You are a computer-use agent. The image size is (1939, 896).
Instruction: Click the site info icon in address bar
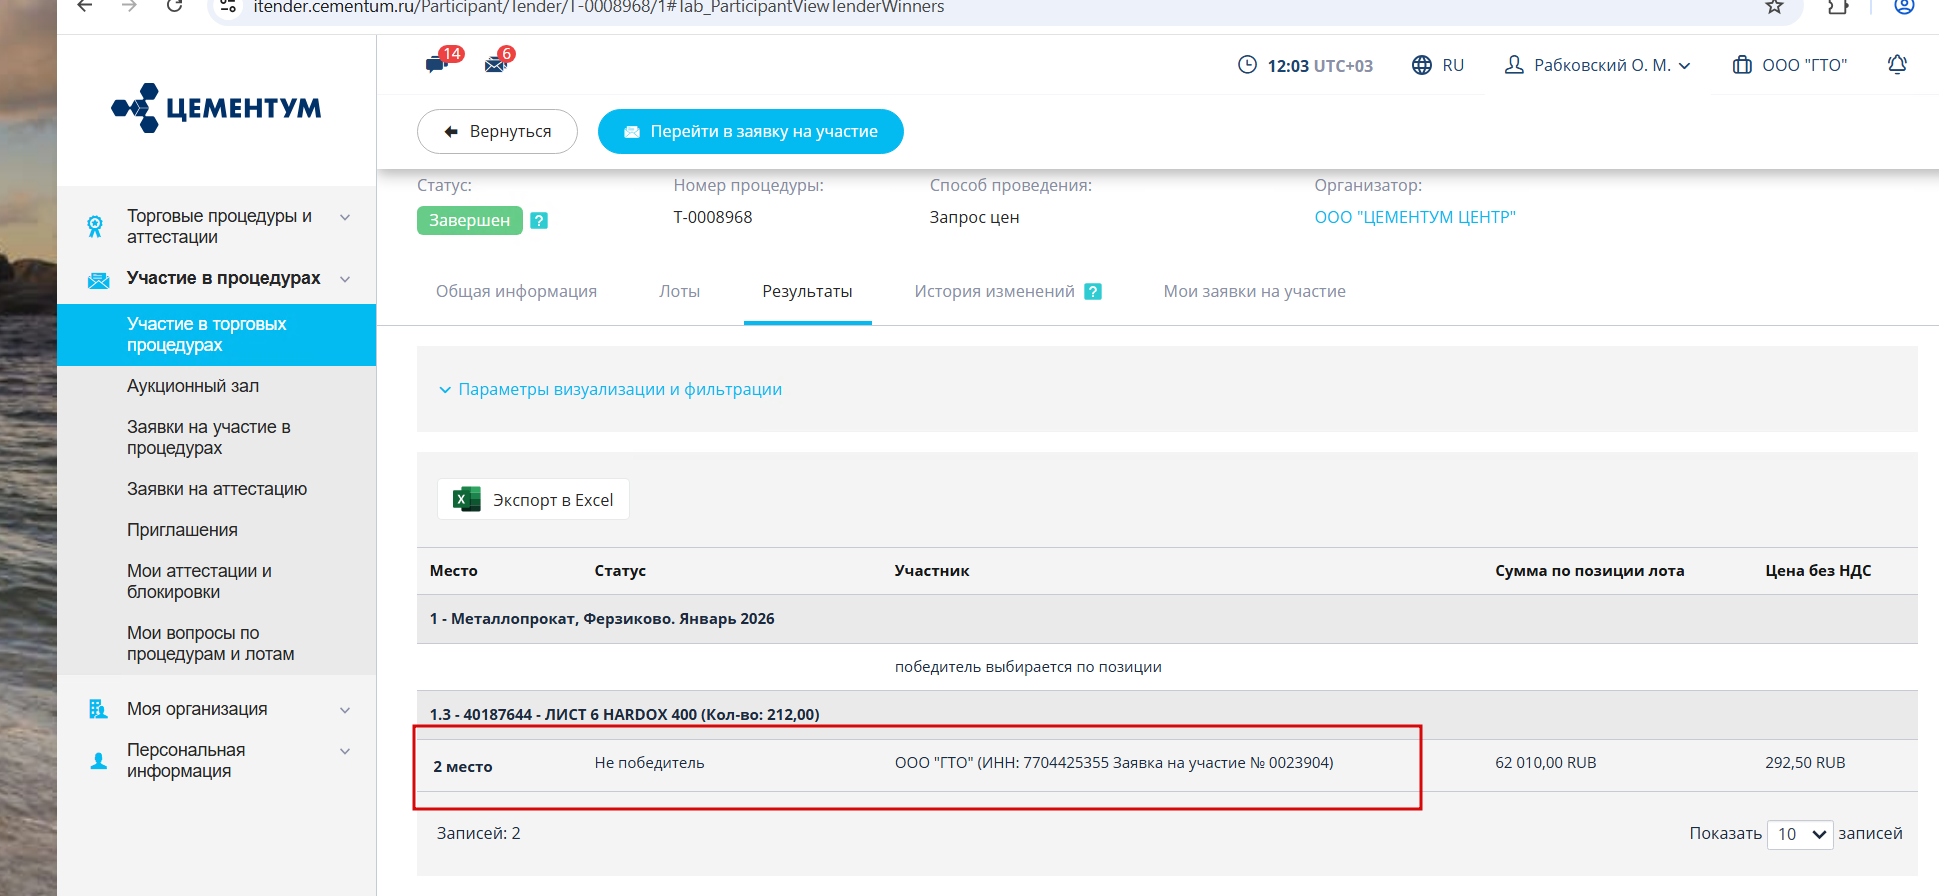click(x=227, y=6)
